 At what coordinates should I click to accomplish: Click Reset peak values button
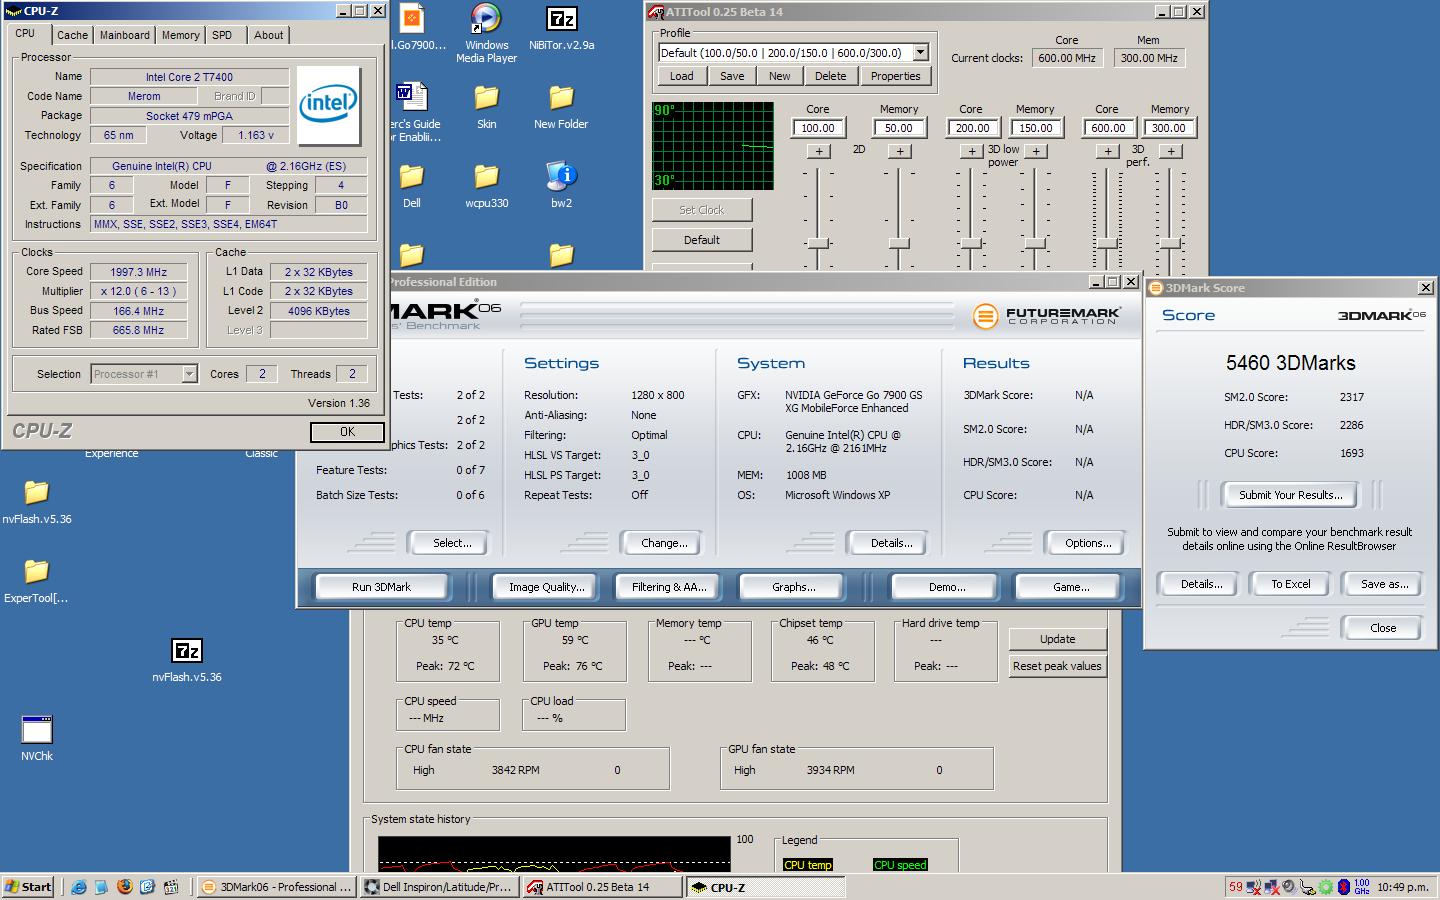[1057, 666]
